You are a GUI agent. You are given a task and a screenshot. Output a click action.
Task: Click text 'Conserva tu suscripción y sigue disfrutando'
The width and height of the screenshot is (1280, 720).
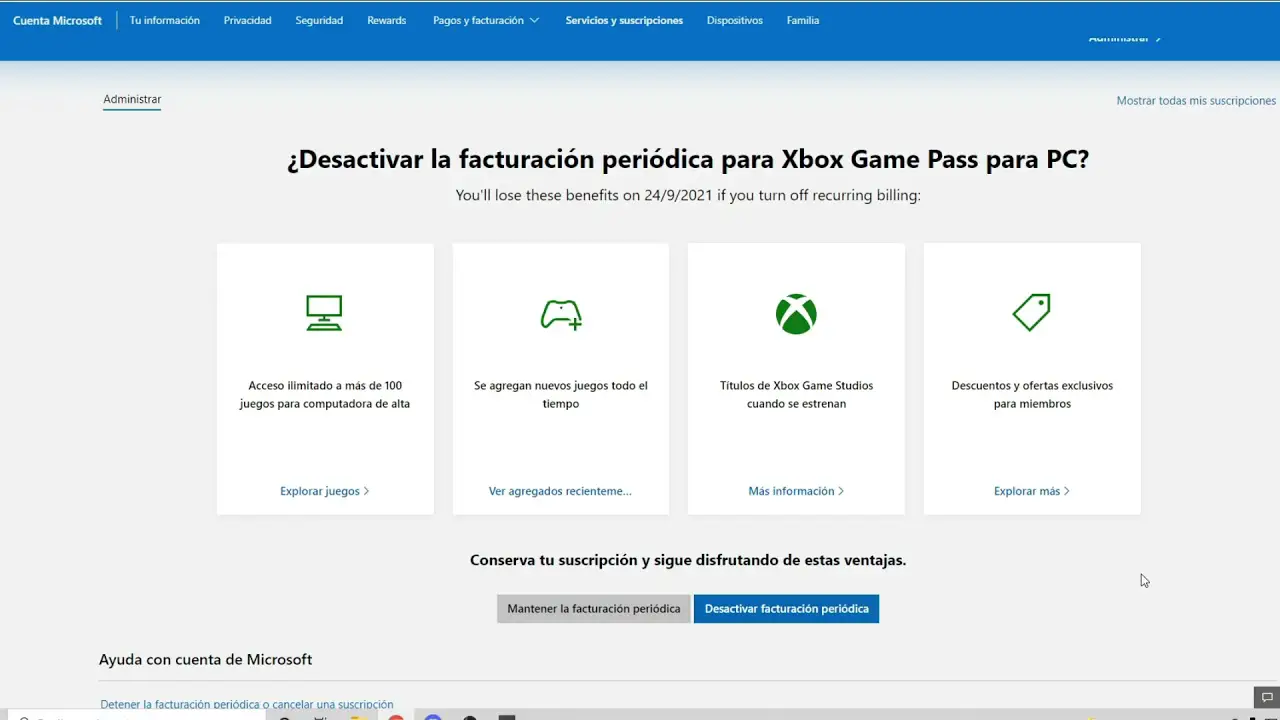pyautogui.click(x=688, y=560)
